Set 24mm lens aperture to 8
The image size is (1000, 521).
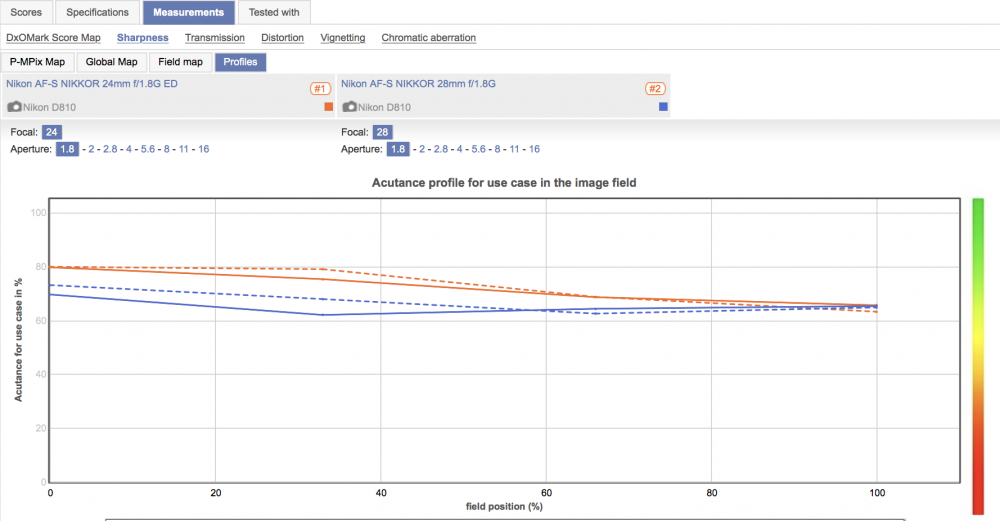(166, 149)
